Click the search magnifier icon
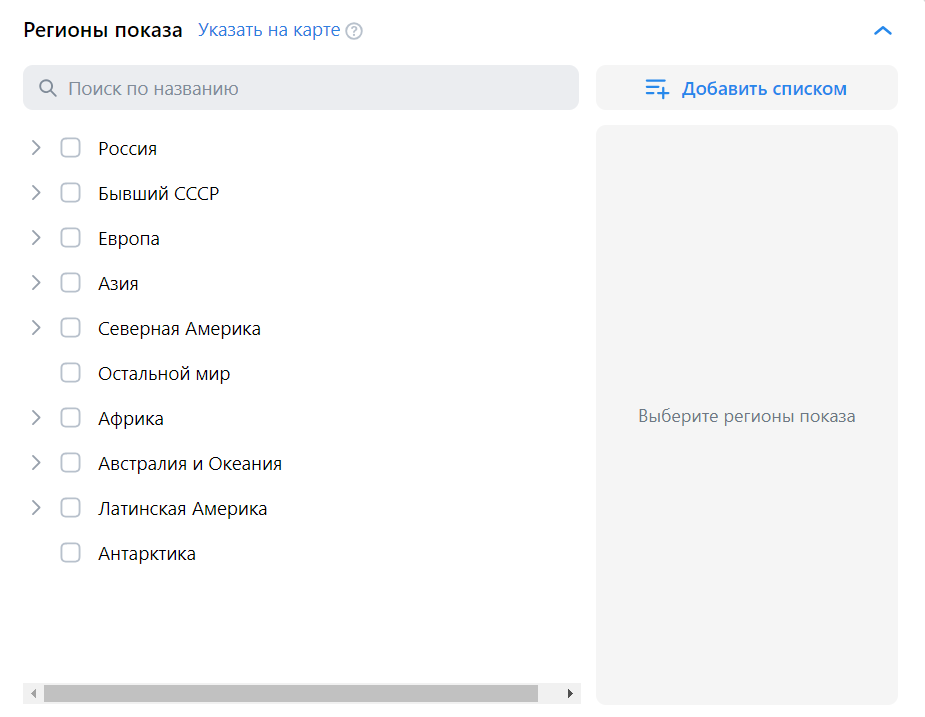 (x=47, y=88)
